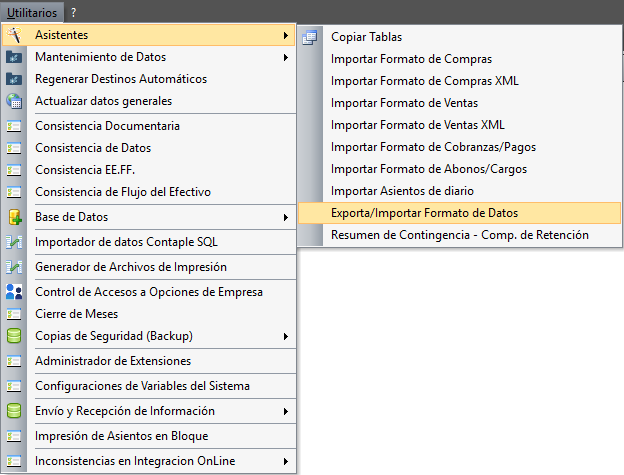
Task: Launch Importador de datos Contaple SQL
Action: pyautogui.click(x=149, y=242)
